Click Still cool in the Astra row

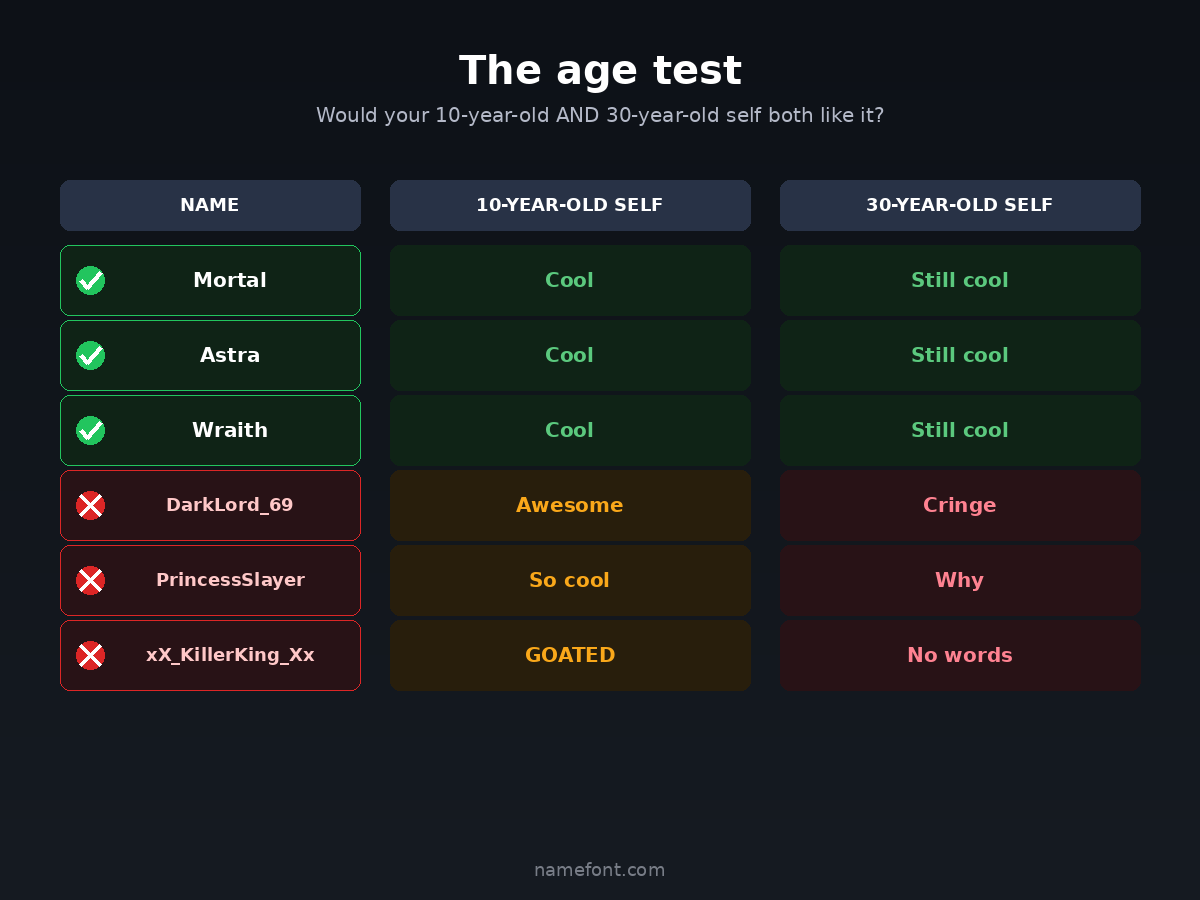(x=960, y=356)
